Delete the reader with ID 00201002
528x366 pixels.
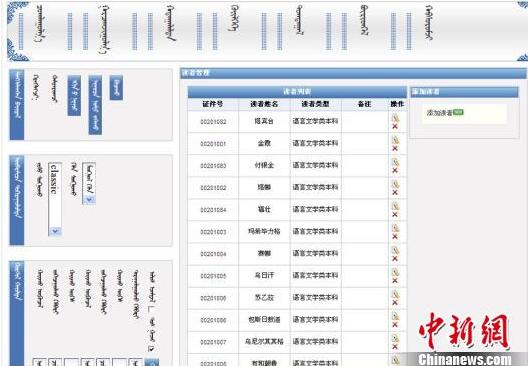(395, 193)
